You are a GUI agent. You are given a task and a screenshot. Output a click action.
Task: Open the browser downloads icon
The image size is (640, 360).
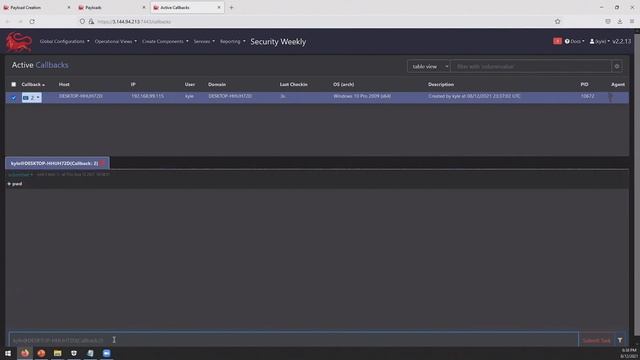pyautogui.click(x=620, y=21)
